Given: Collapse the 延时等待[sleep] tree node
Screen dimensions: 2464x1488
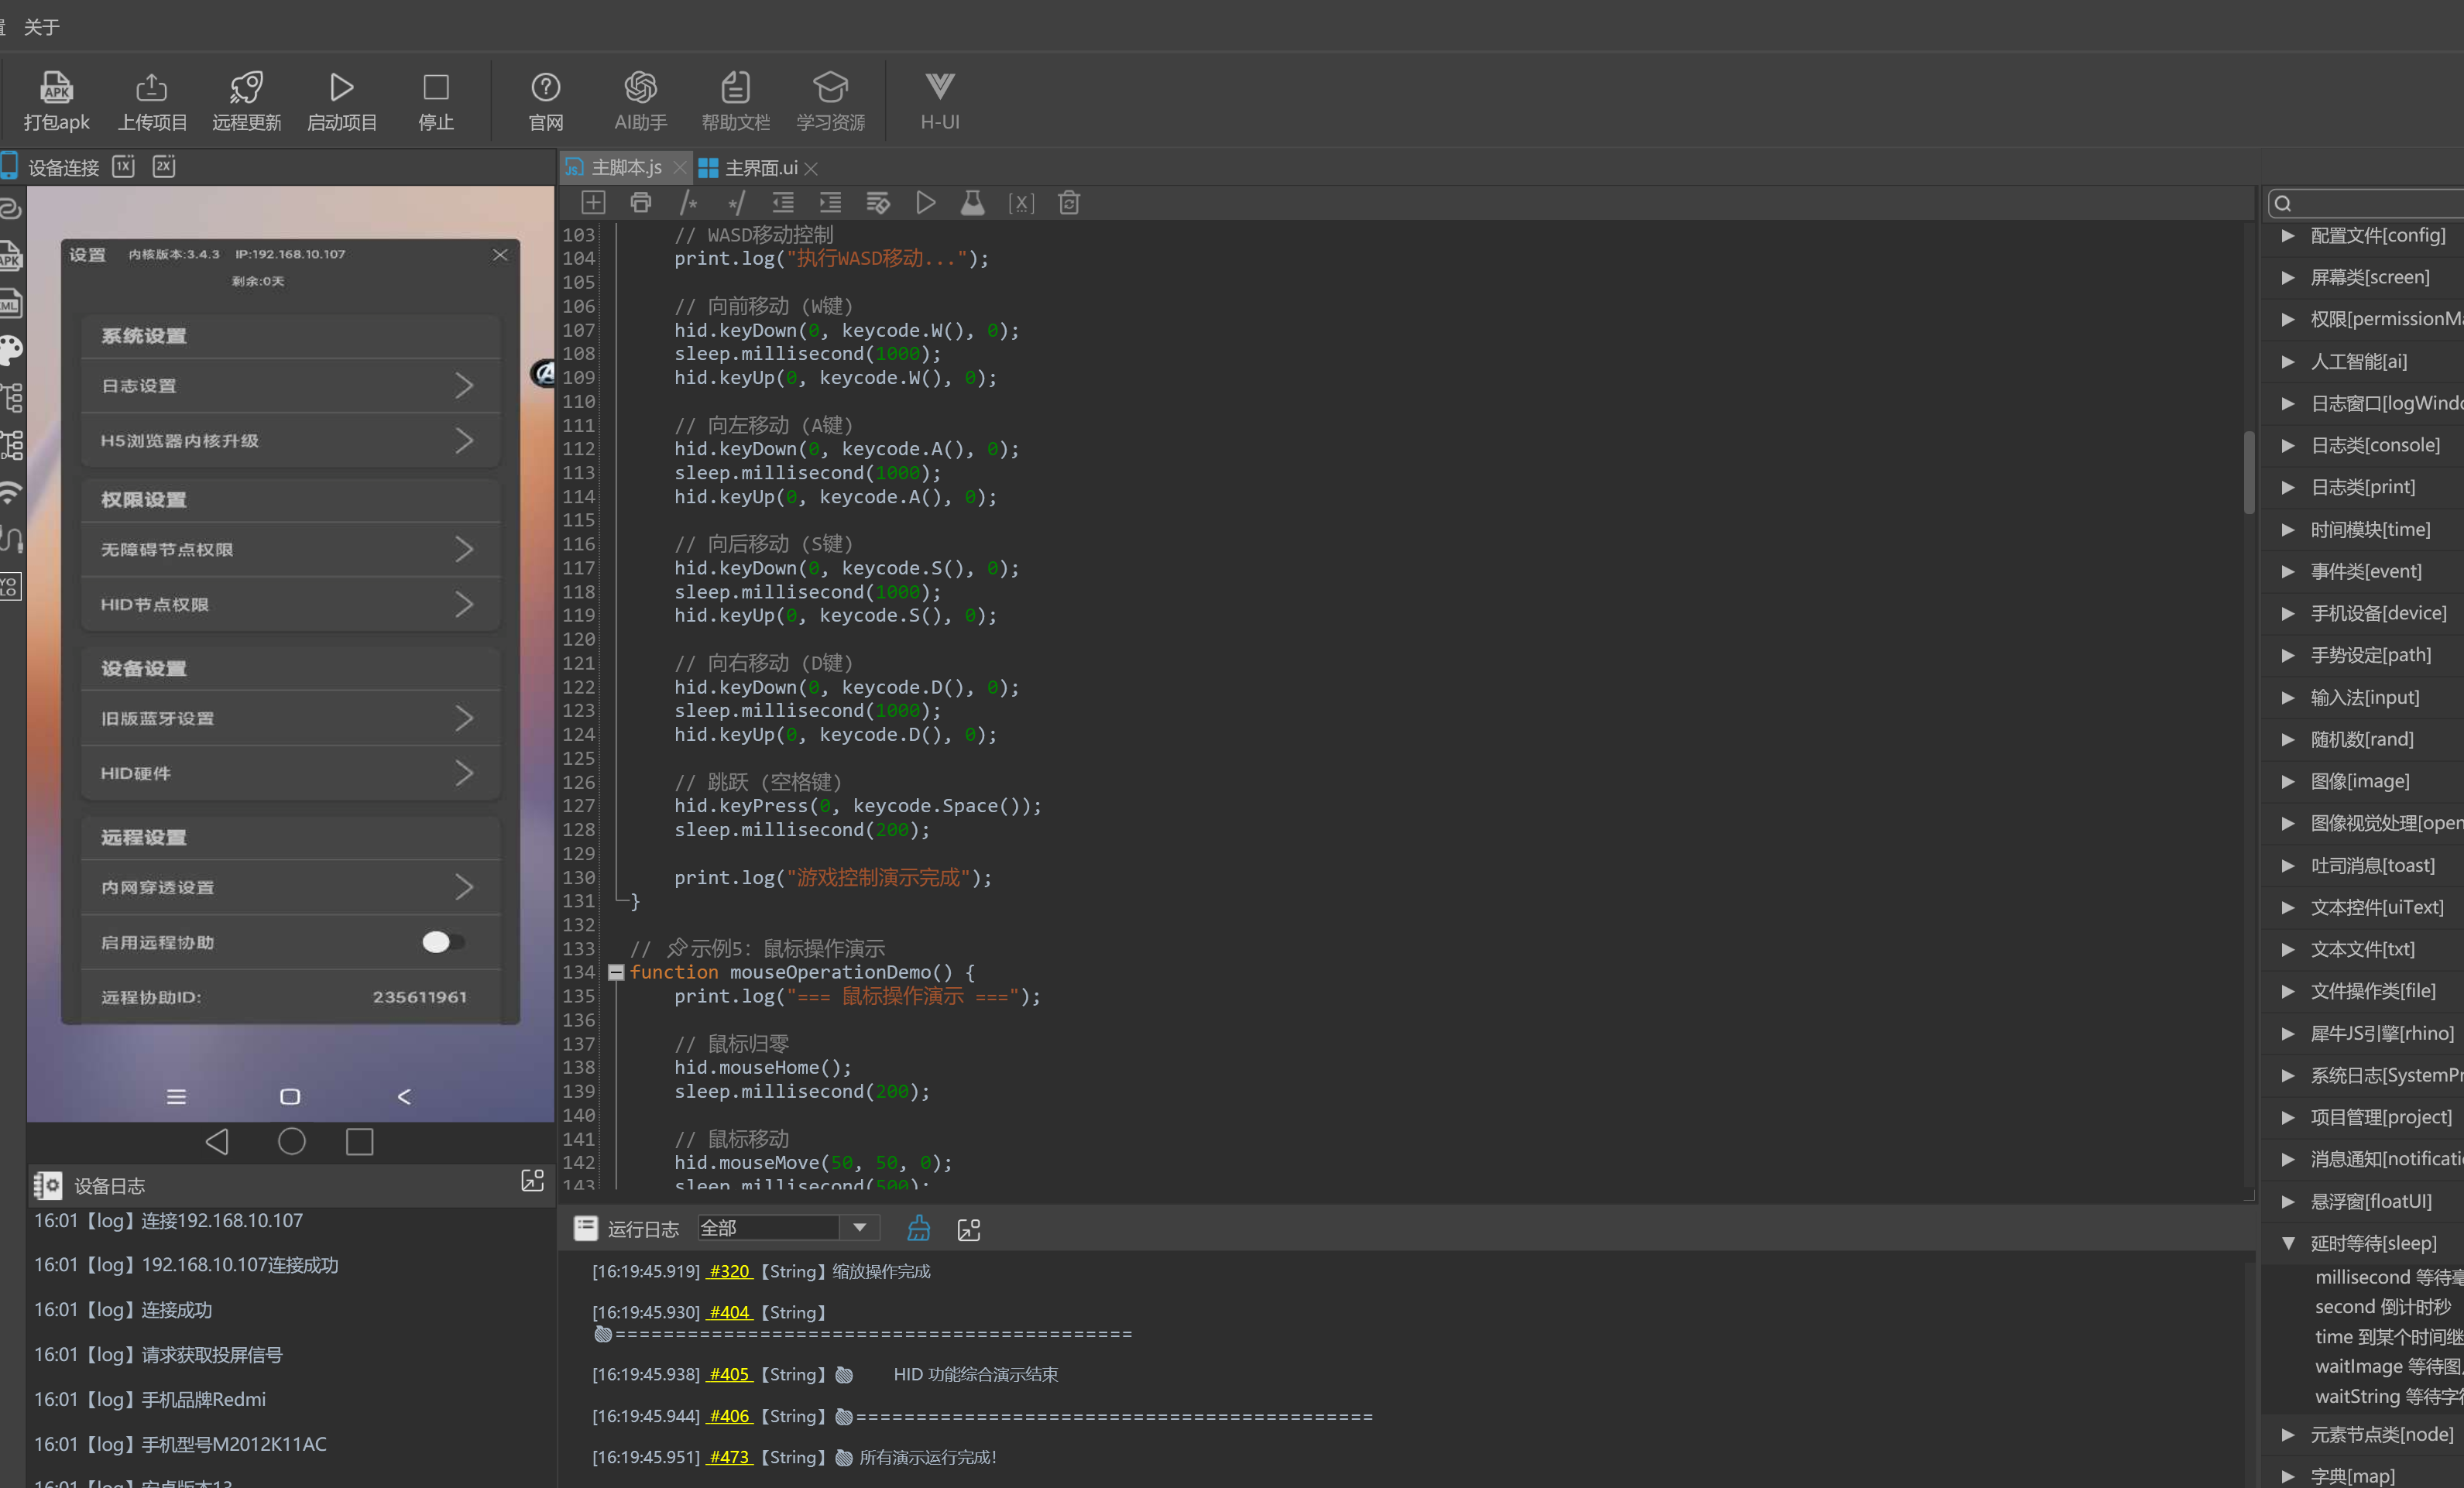Looking at the screenshot, I should click(2288, 1243).
